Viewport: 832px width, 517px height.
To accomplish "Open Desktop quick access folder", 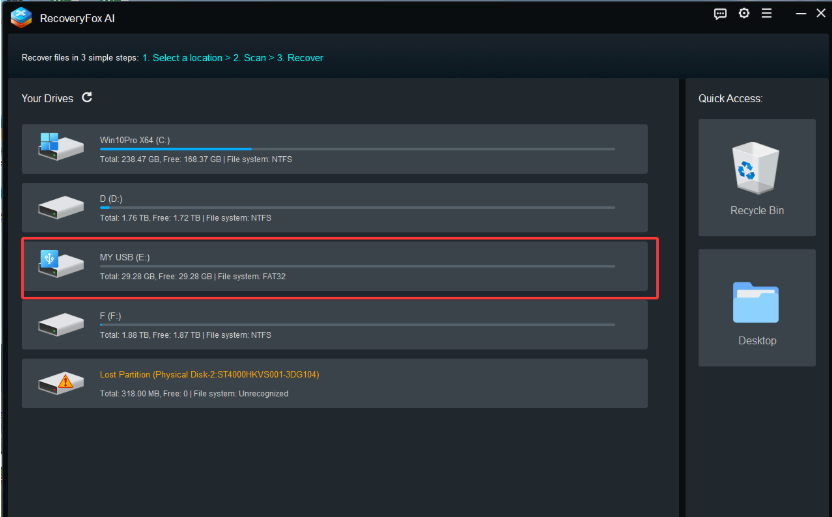I will pos(757,307).
